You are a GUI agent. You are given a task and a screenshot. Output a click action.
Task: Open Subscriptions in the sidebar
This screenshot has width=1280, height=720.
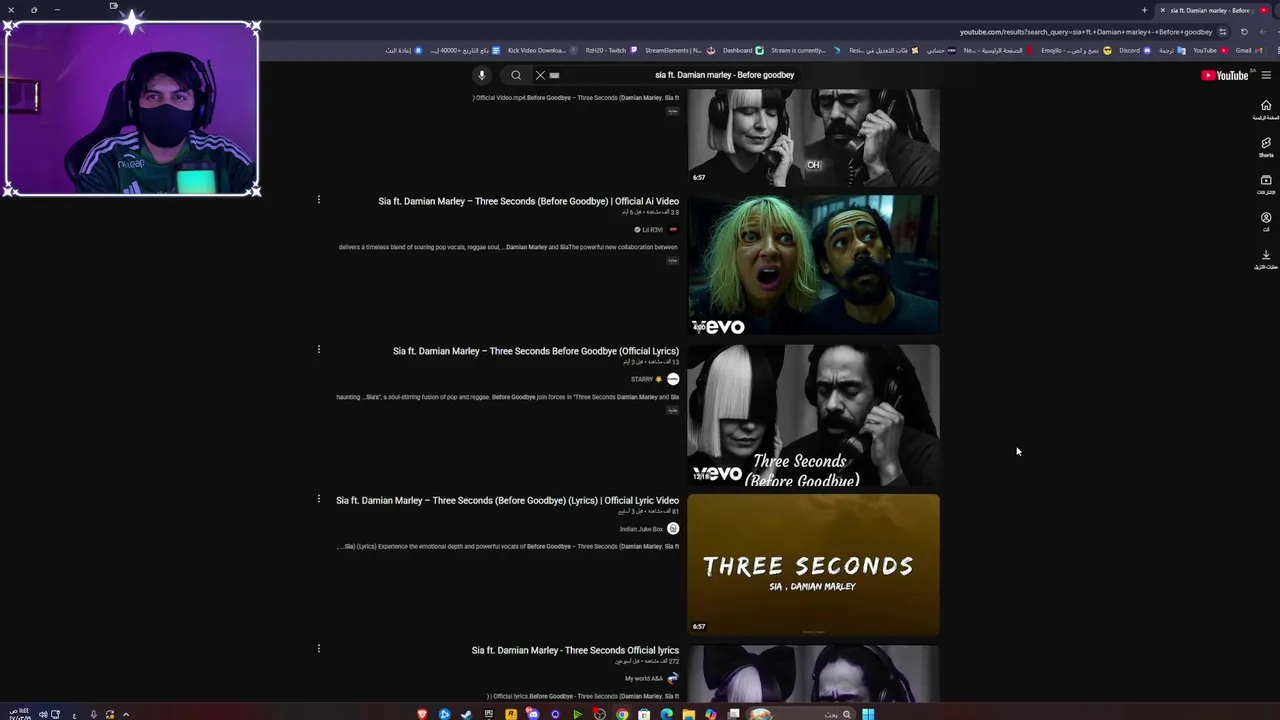pos(1266,184)
